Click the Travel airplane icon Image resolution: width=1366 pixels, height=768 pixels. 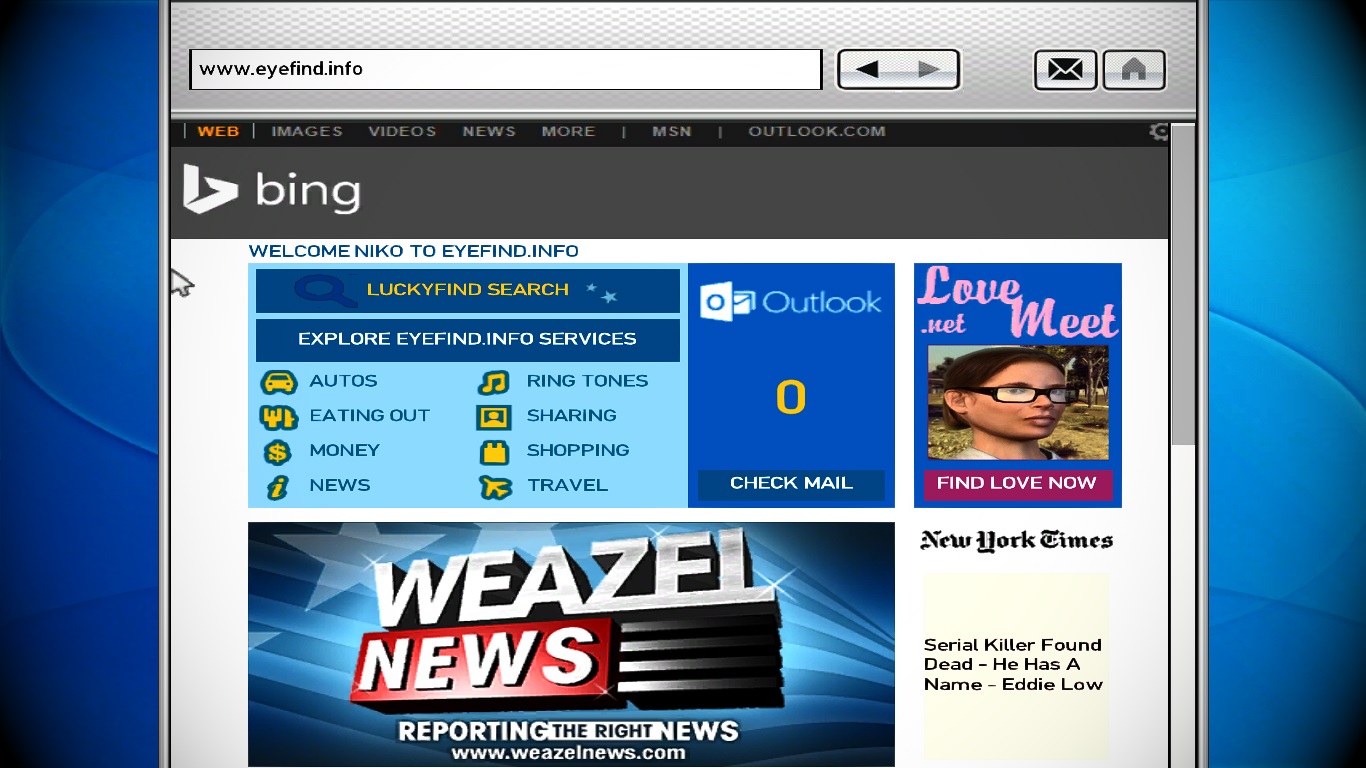[495, 487]
